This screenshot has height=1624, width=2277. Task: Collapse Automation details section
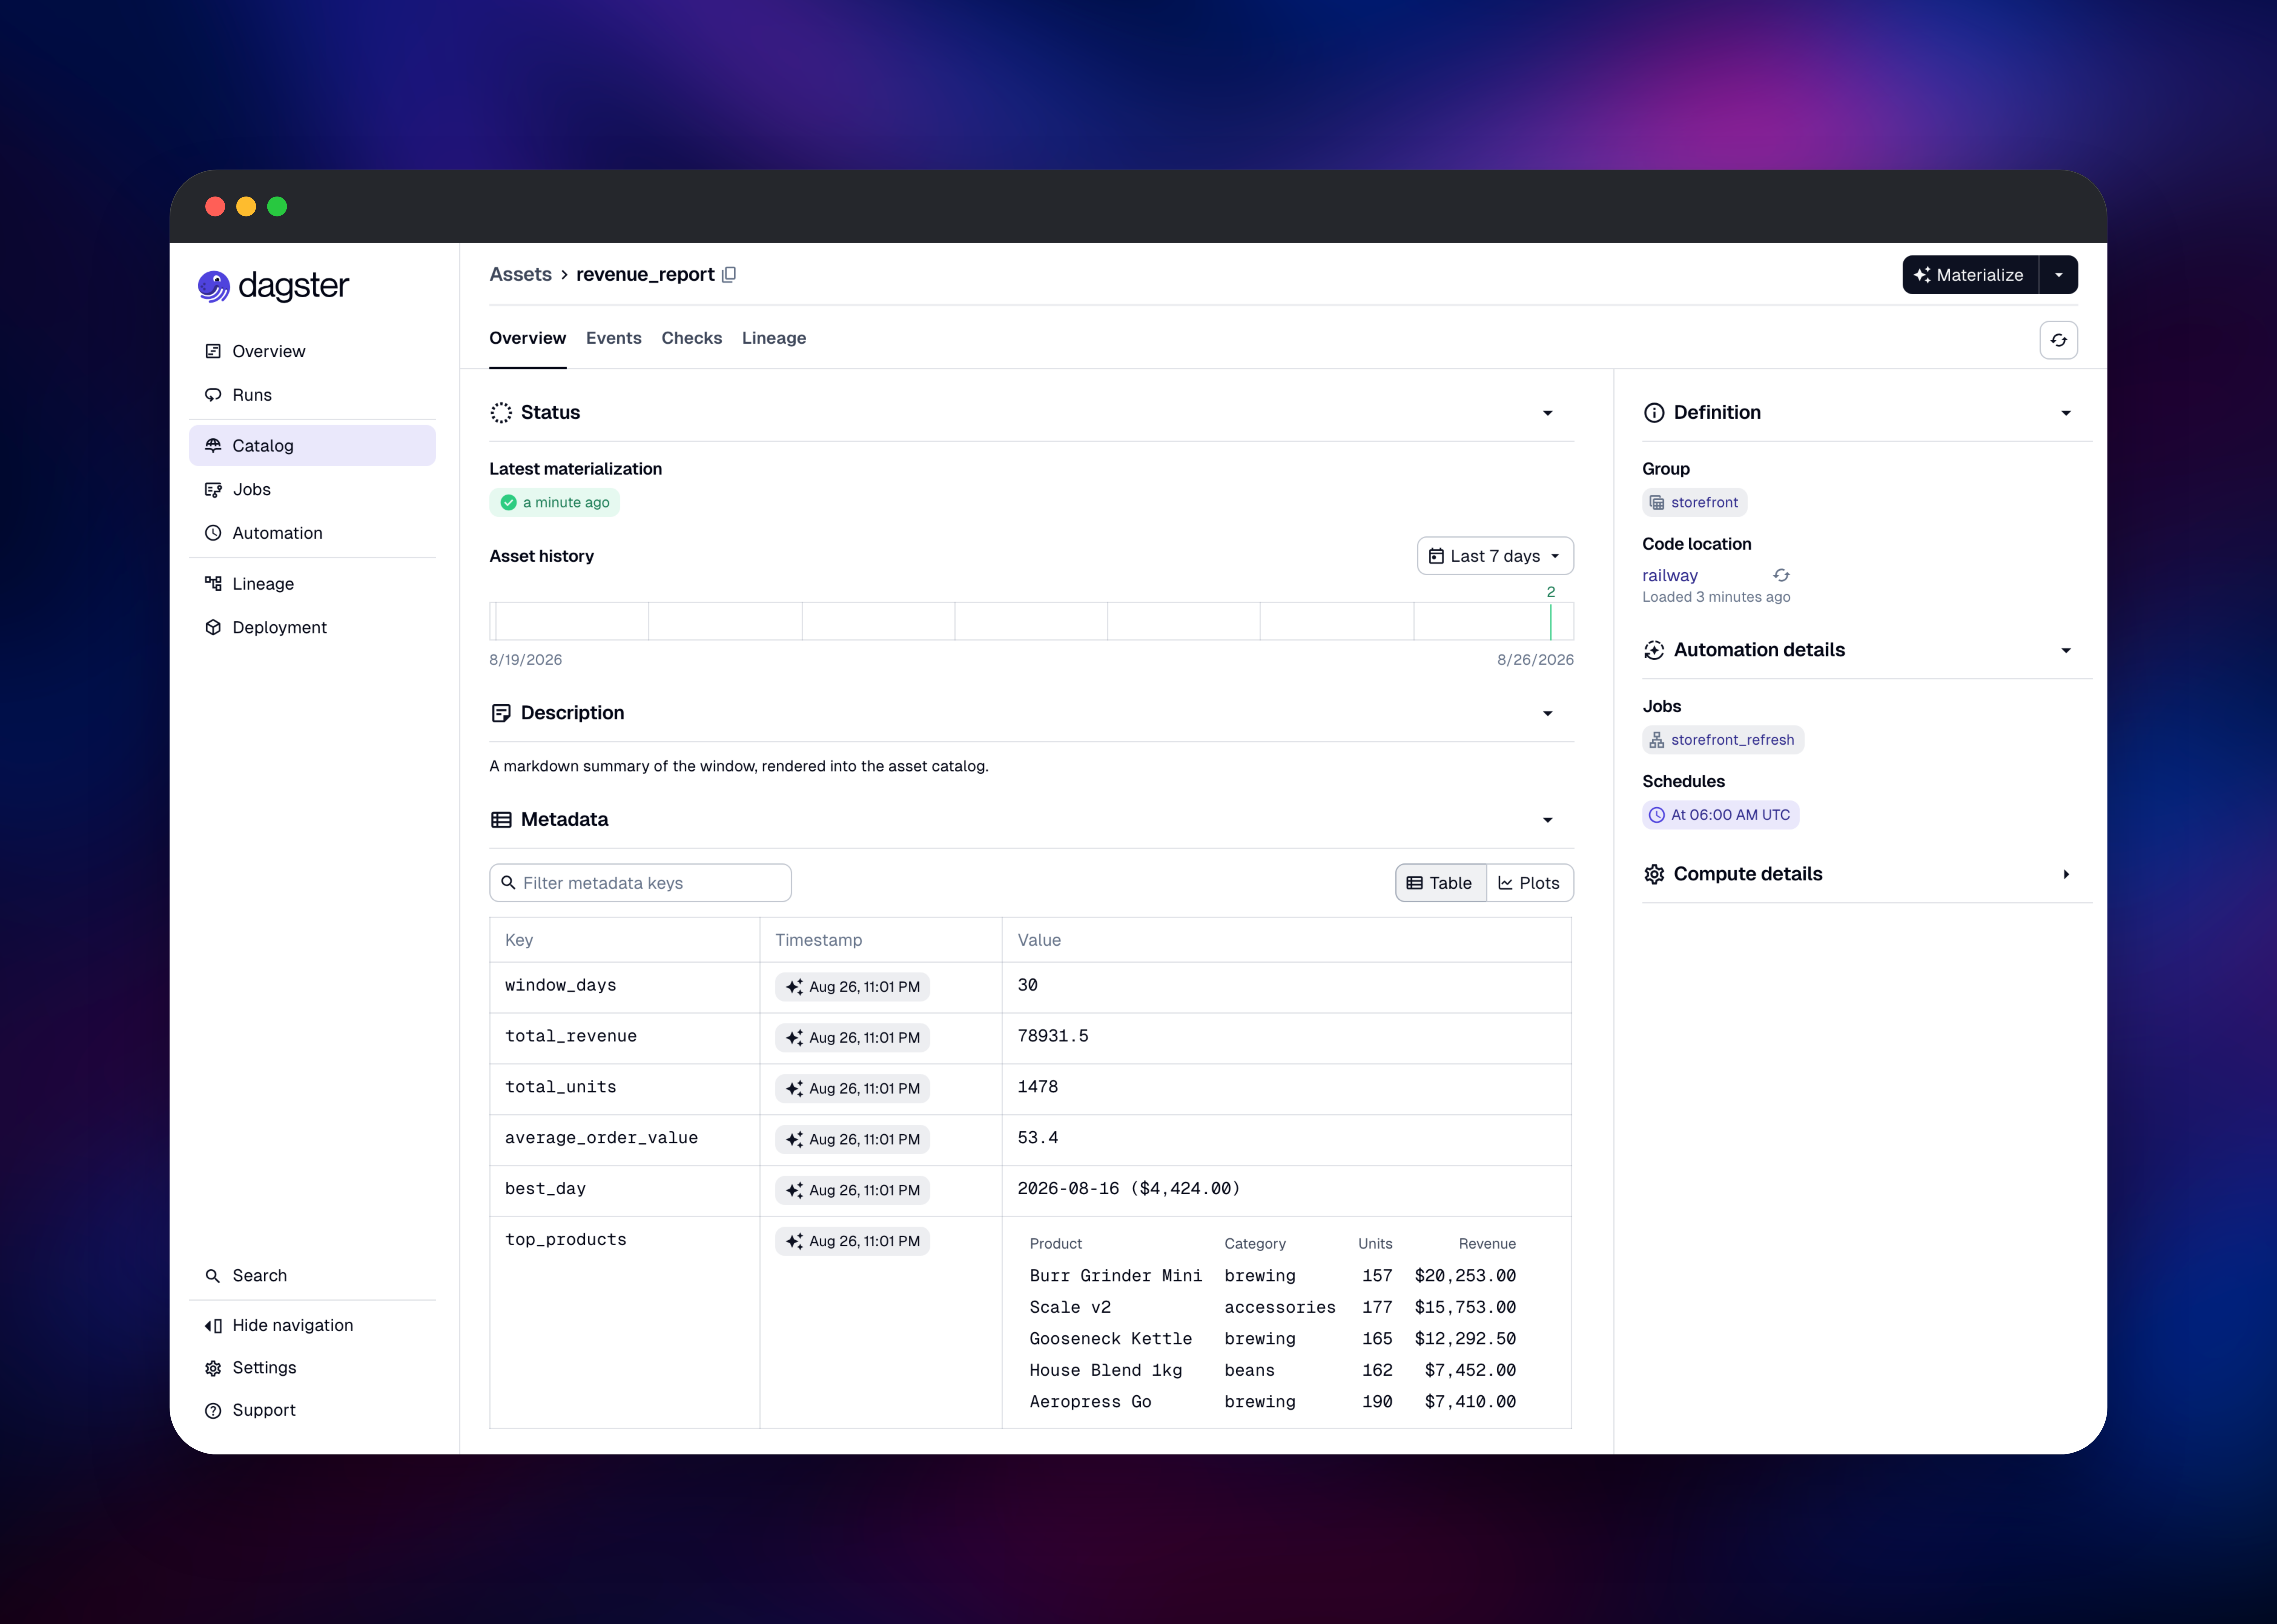tap(2066, 650)
